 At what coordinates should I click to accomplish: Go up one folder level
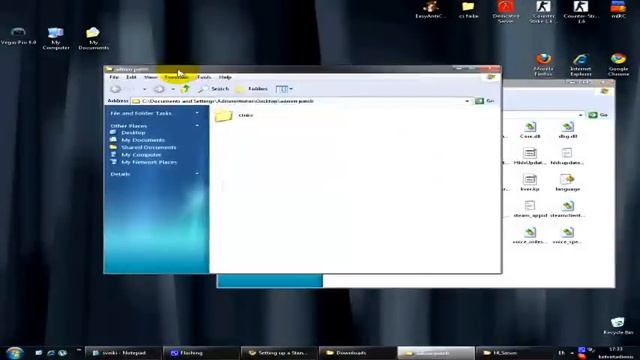[186, 89]
